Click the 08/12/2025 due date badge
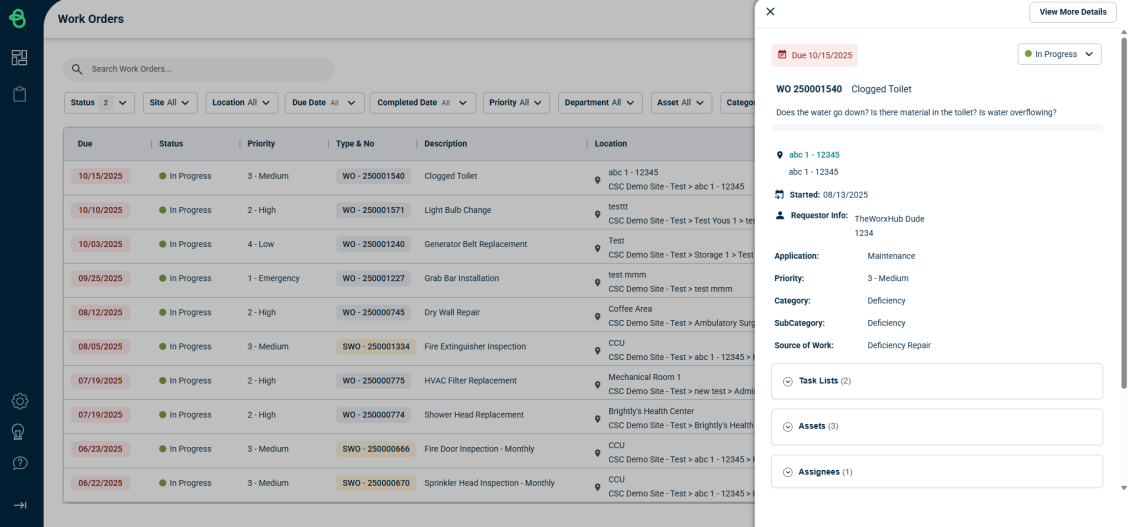This screenshot has width=1128, height=527. tap(101, 313)
